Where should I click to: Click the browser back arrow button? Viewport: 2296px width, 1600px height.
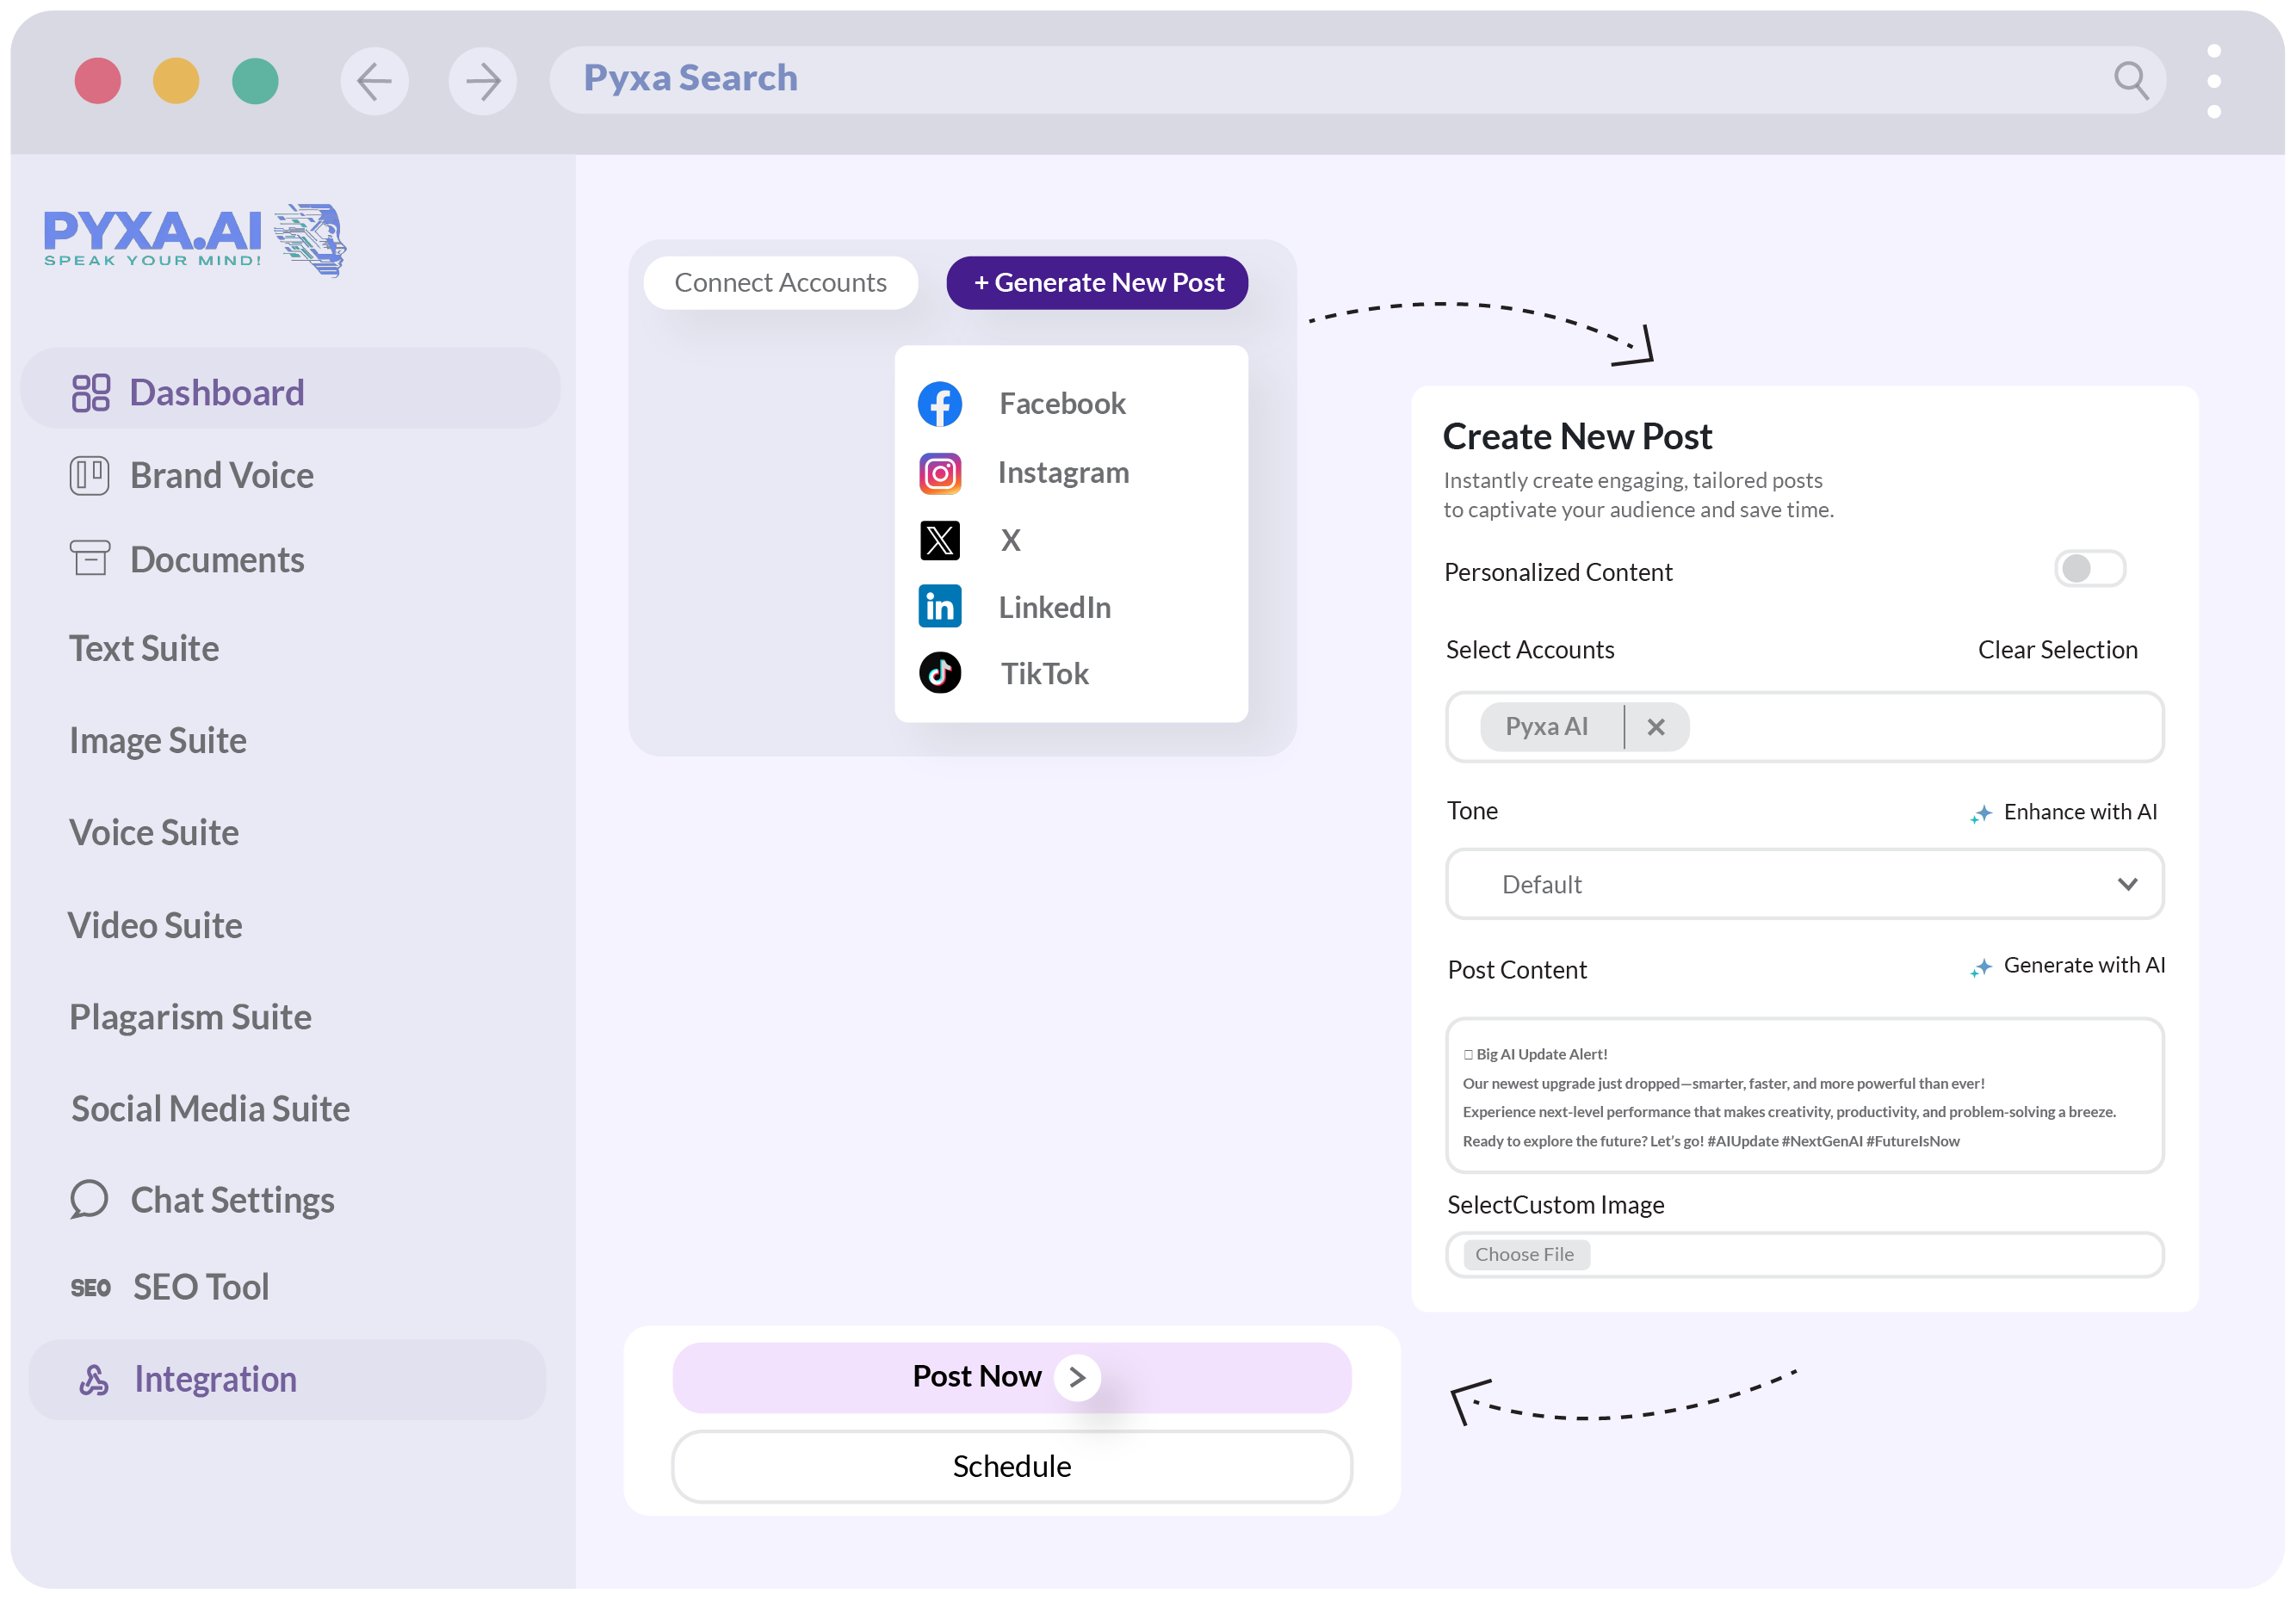point(374,81)
